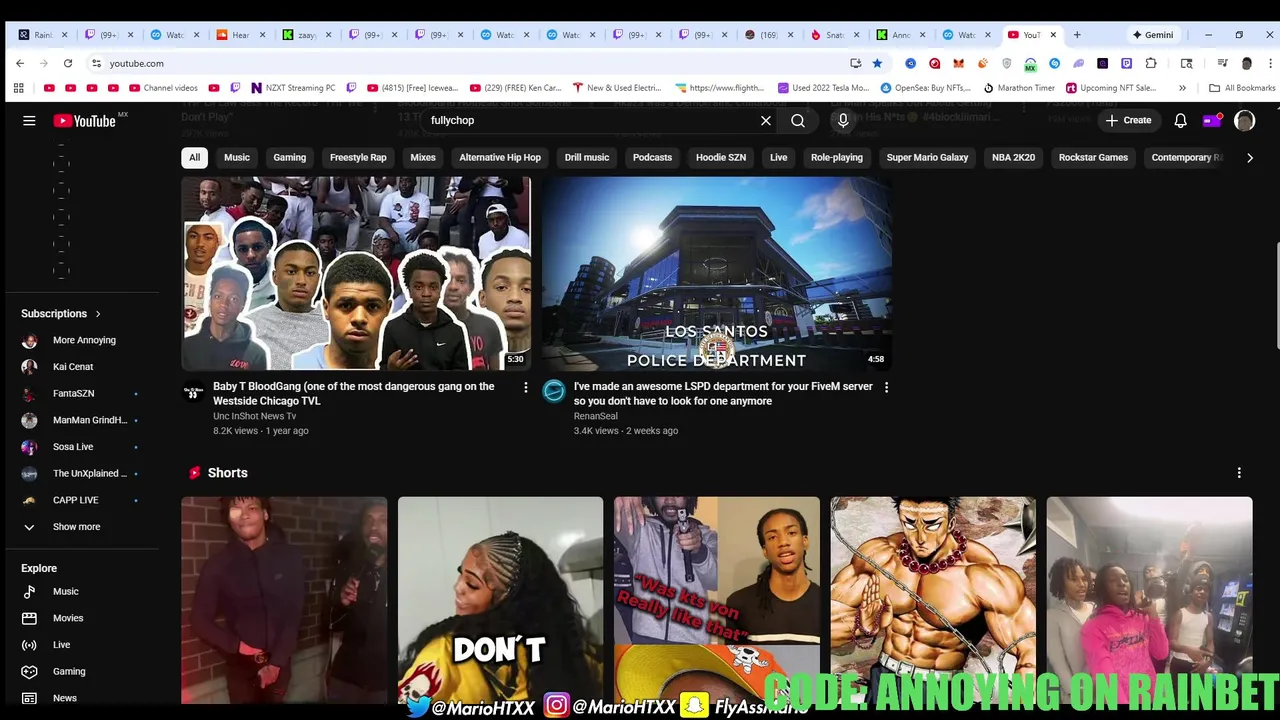Image resolution: width=1280 pixels, height=720 pixels.
Task: Show hidden bookmarks with double chevron
Action: coord(1183,88)
